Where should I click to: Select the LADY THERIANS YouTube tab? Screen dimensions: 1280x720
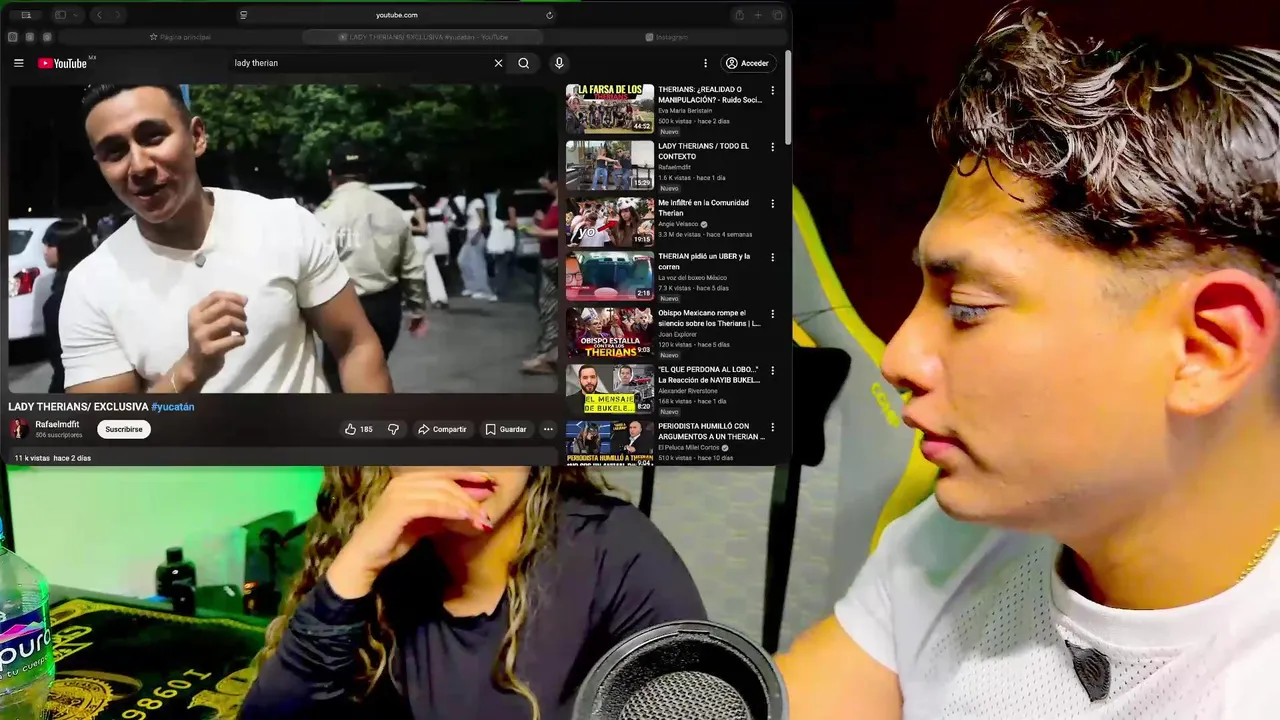[x=423, y=37]
